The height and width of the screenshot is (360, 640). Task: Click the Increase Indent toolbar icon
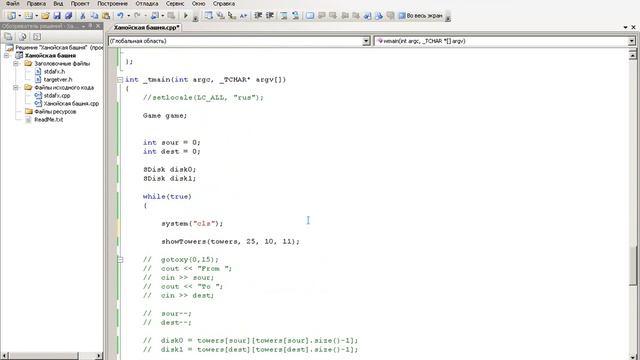coord(270,16)
